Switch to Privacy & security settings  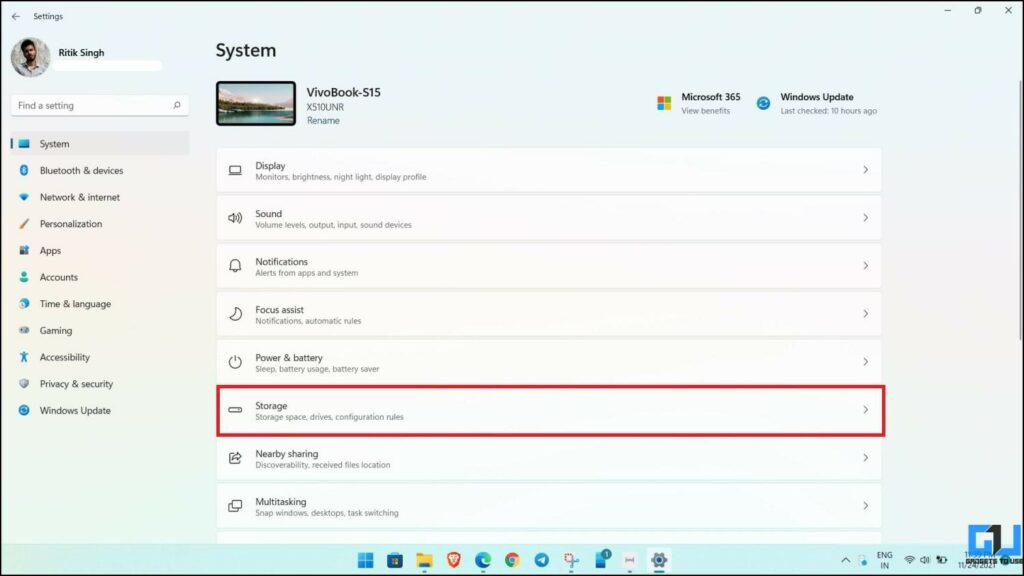tap(22, 383)
